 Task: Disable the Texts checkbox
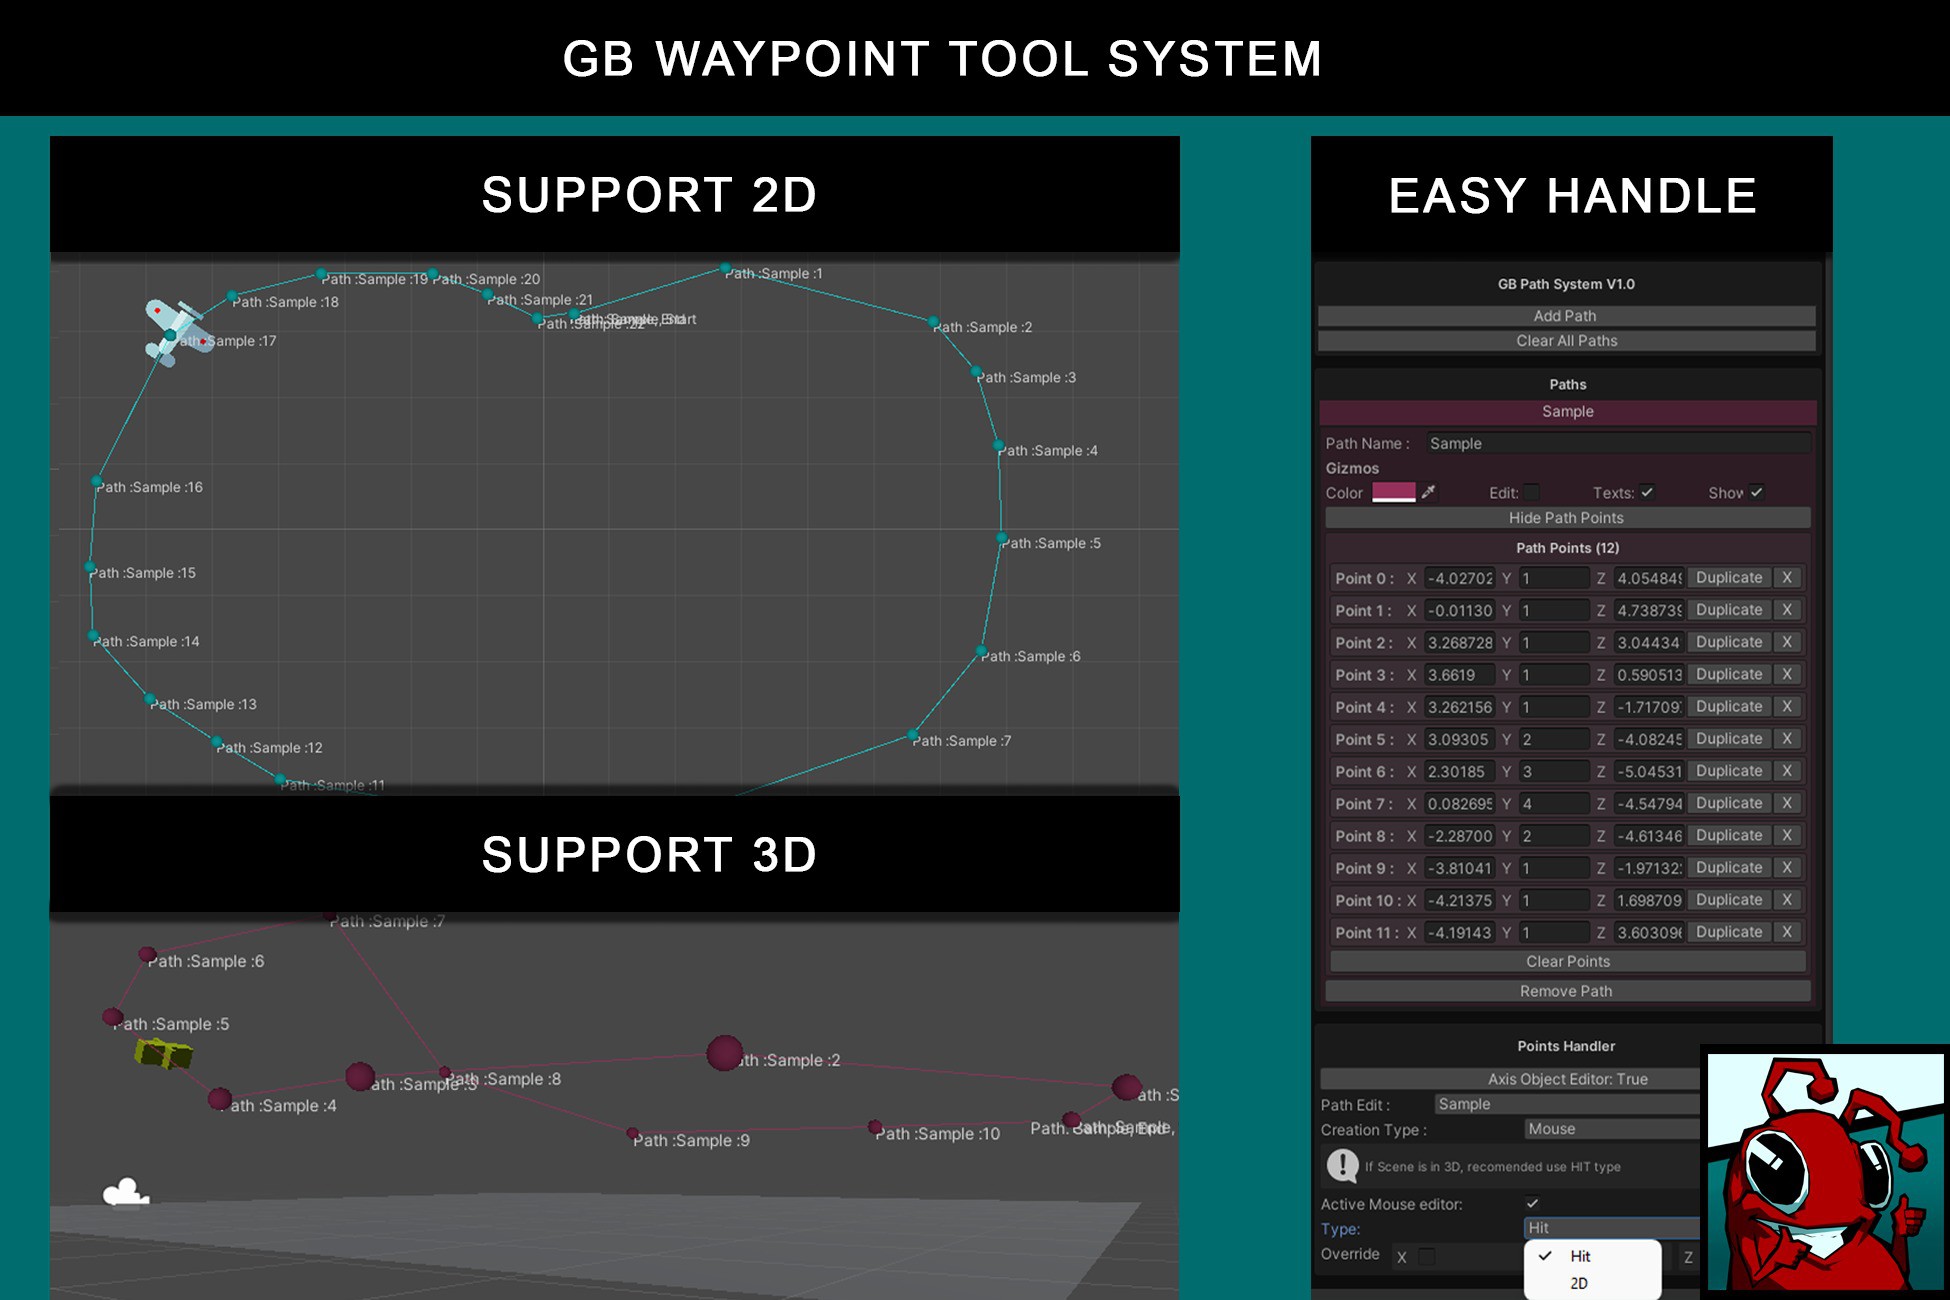pyautogui.click(x=1648, y=491)
